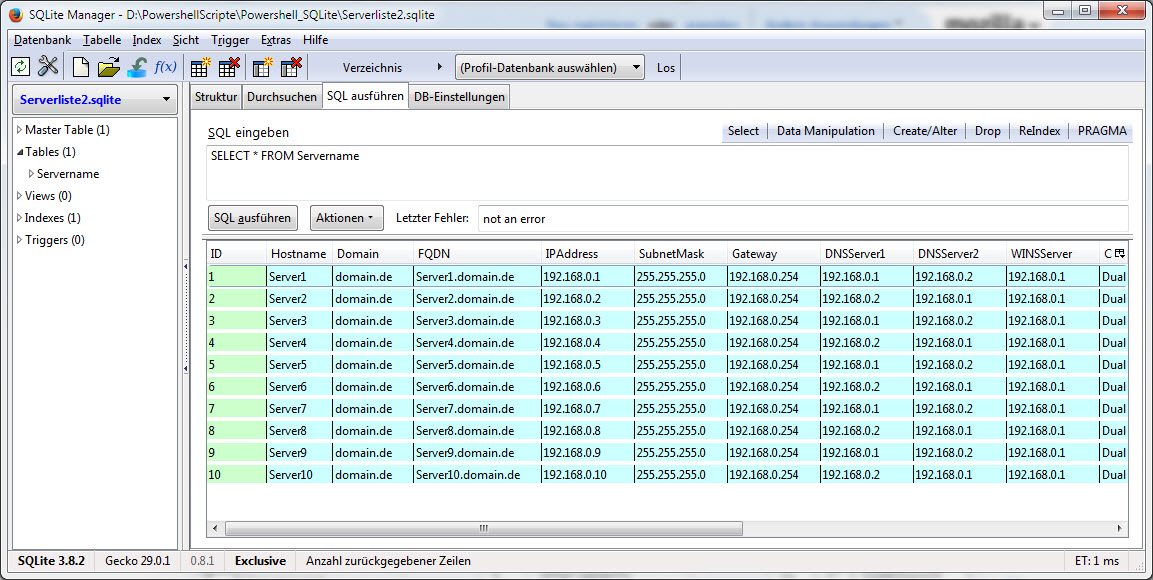Select the Servername table label in the tree
The width and height of the screenshot is (1153, 580).
point(68,174)
